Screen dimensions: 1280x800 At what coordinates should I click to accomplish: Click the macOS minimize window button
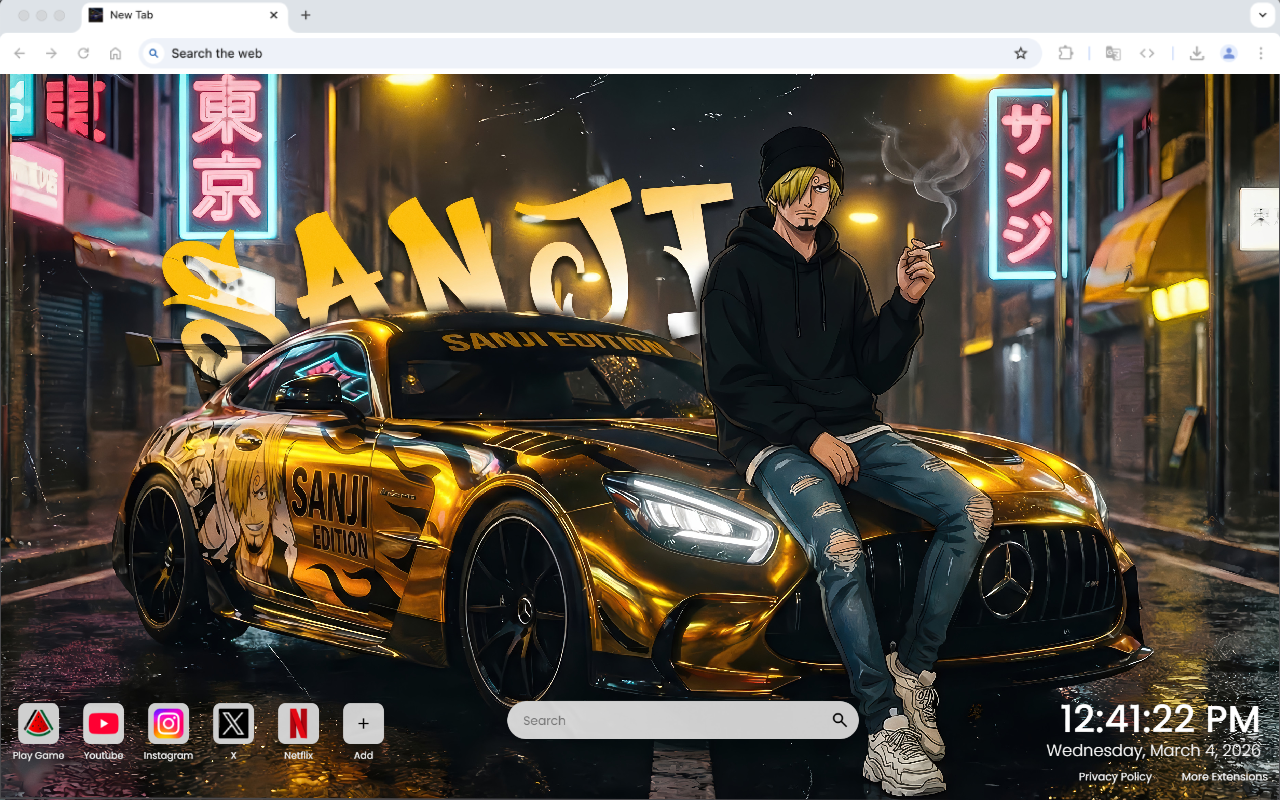41,16
